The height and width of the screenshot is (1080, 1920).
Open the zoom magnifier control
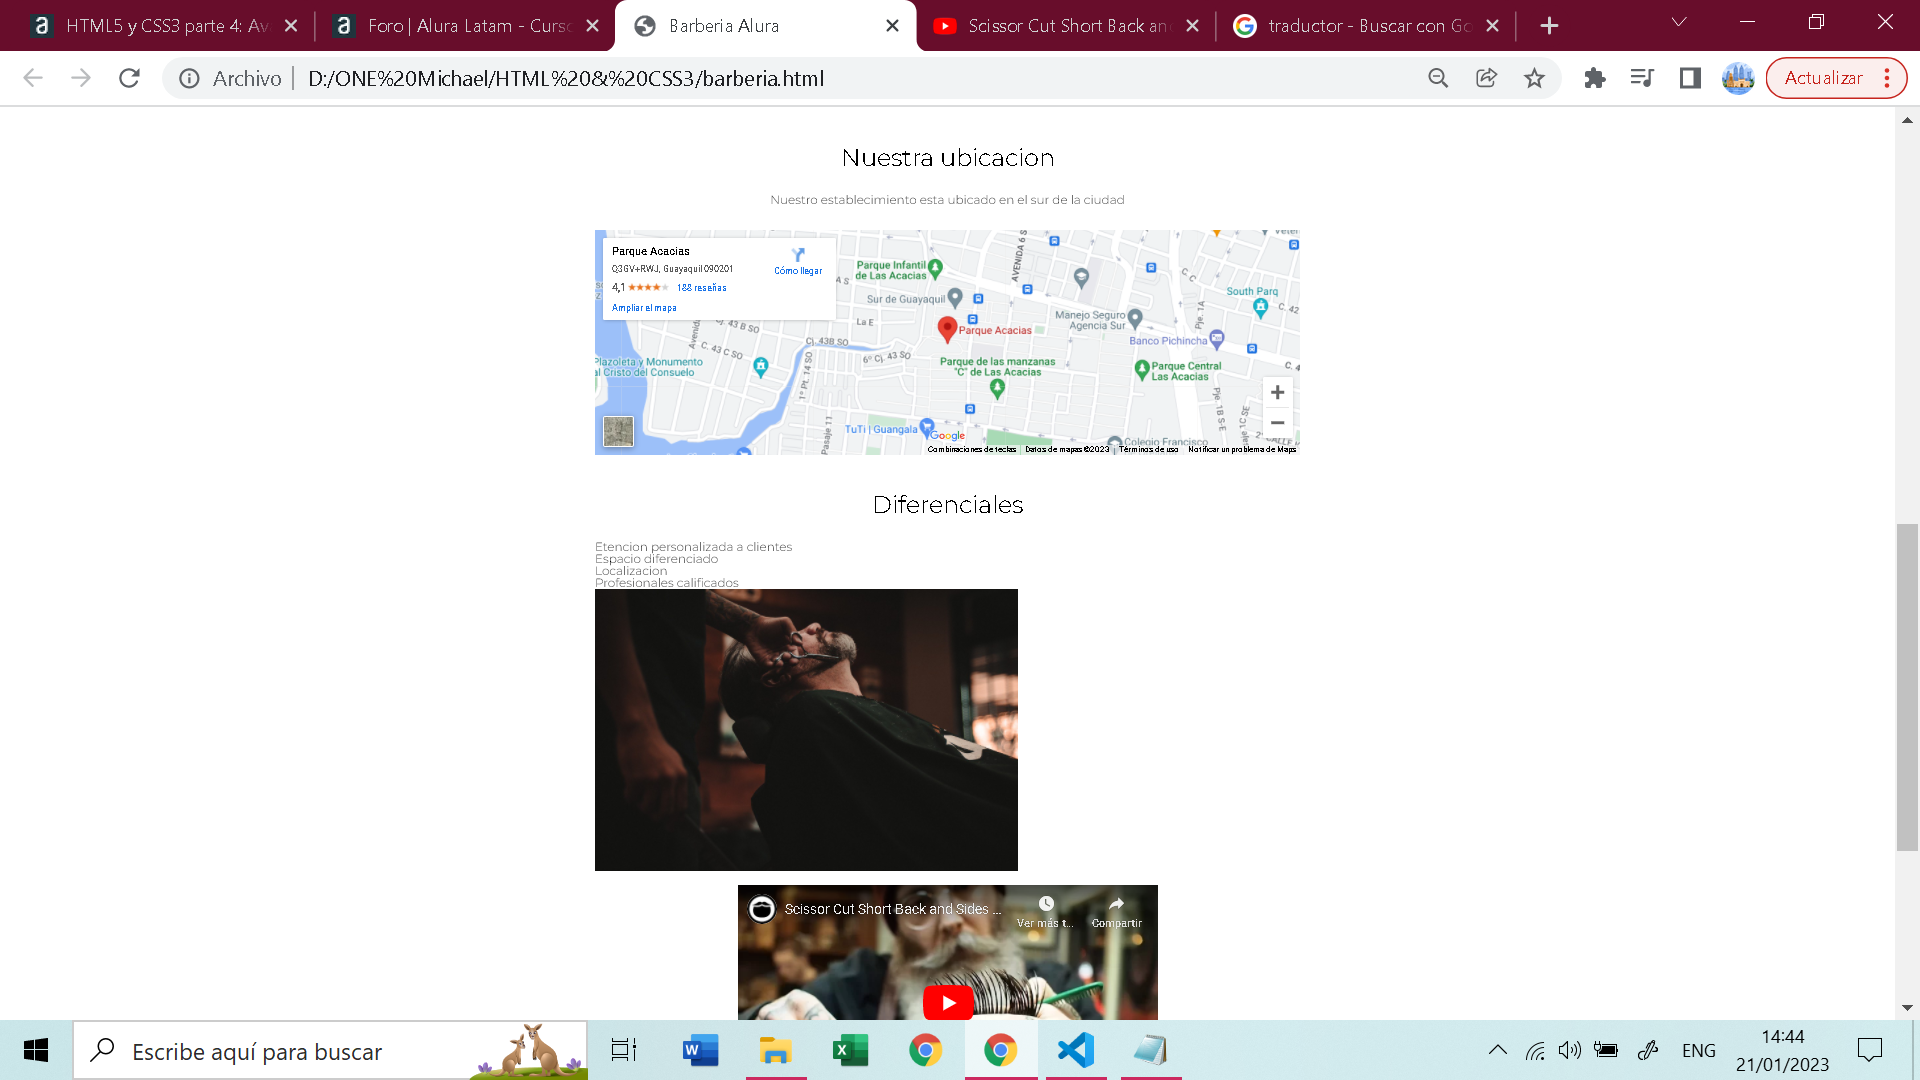[x=1438, y=78]
